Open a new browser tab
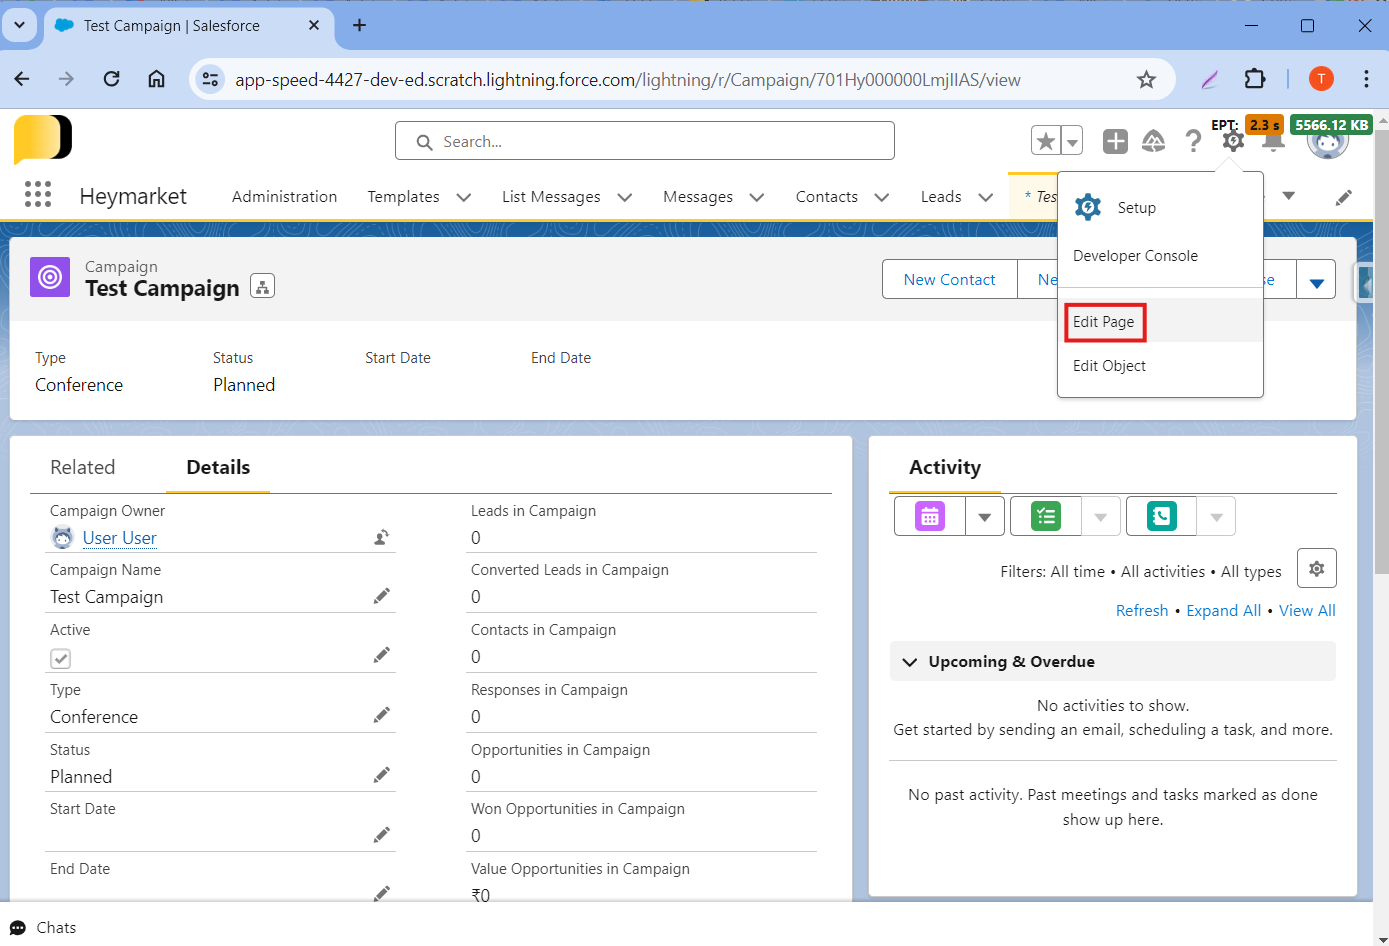1389x946 pixels. pyautogui.click(x=360, y=25)
